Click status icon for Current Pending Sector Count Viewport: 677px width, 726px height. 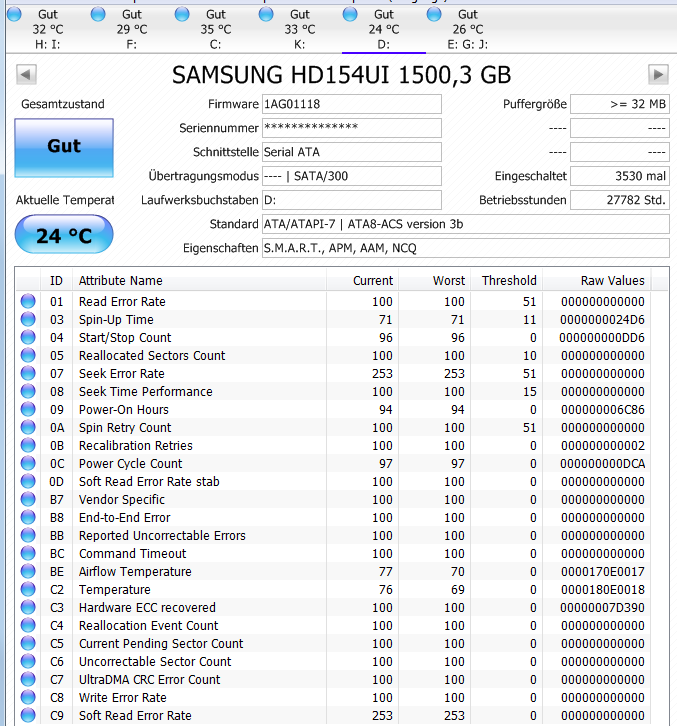(28, 644)
